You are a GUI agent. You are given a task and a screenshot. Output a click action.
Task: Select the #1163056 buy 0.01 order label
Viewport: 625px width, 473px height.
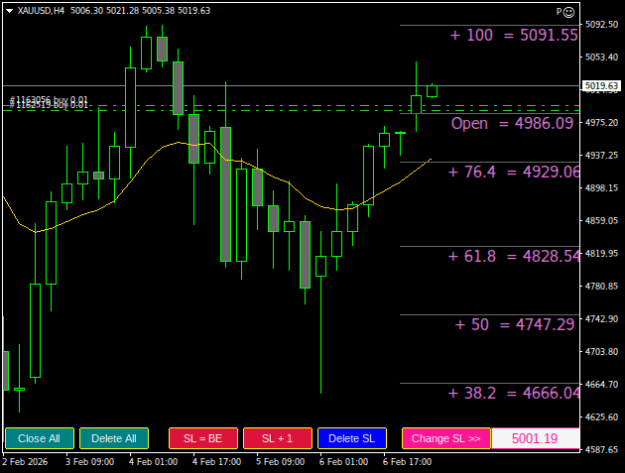click(49, 99)
